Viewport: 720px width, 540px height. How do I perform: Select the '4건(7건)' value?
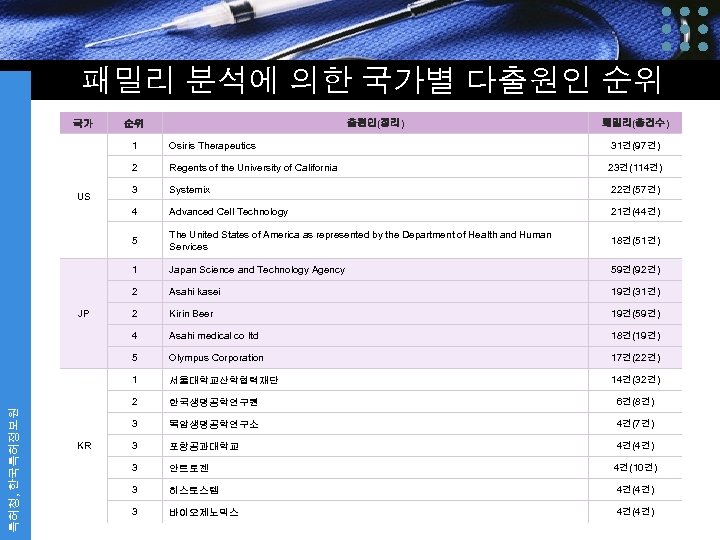click(x=636, y=424)
